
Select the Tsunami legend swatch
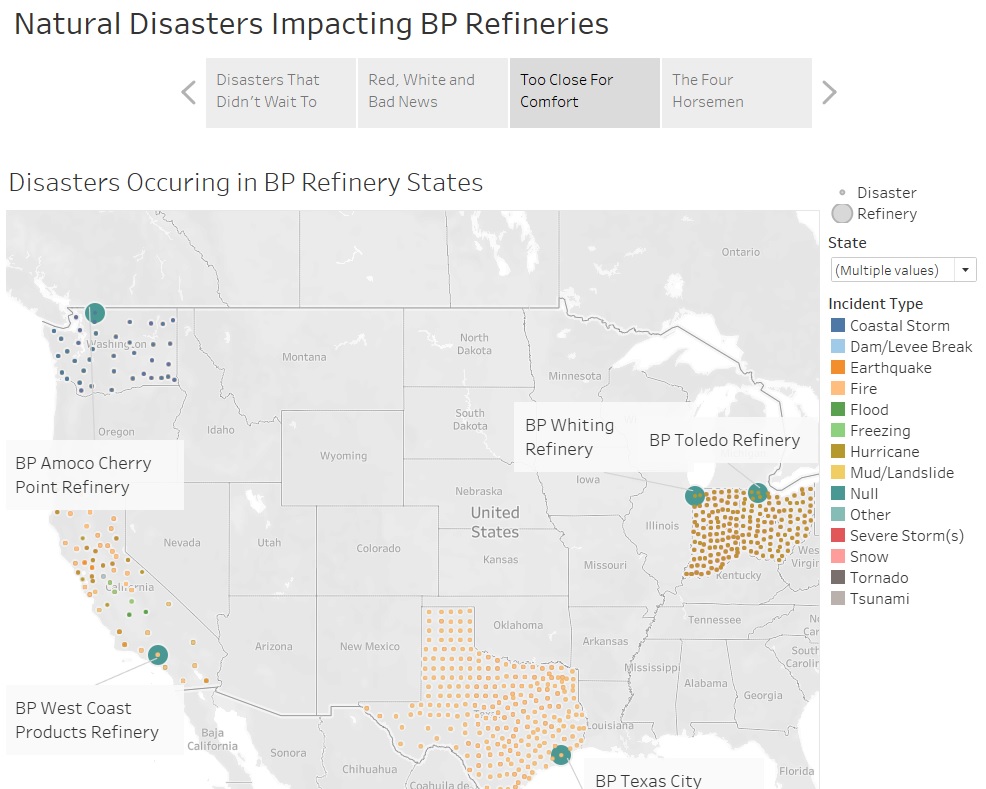838,599
